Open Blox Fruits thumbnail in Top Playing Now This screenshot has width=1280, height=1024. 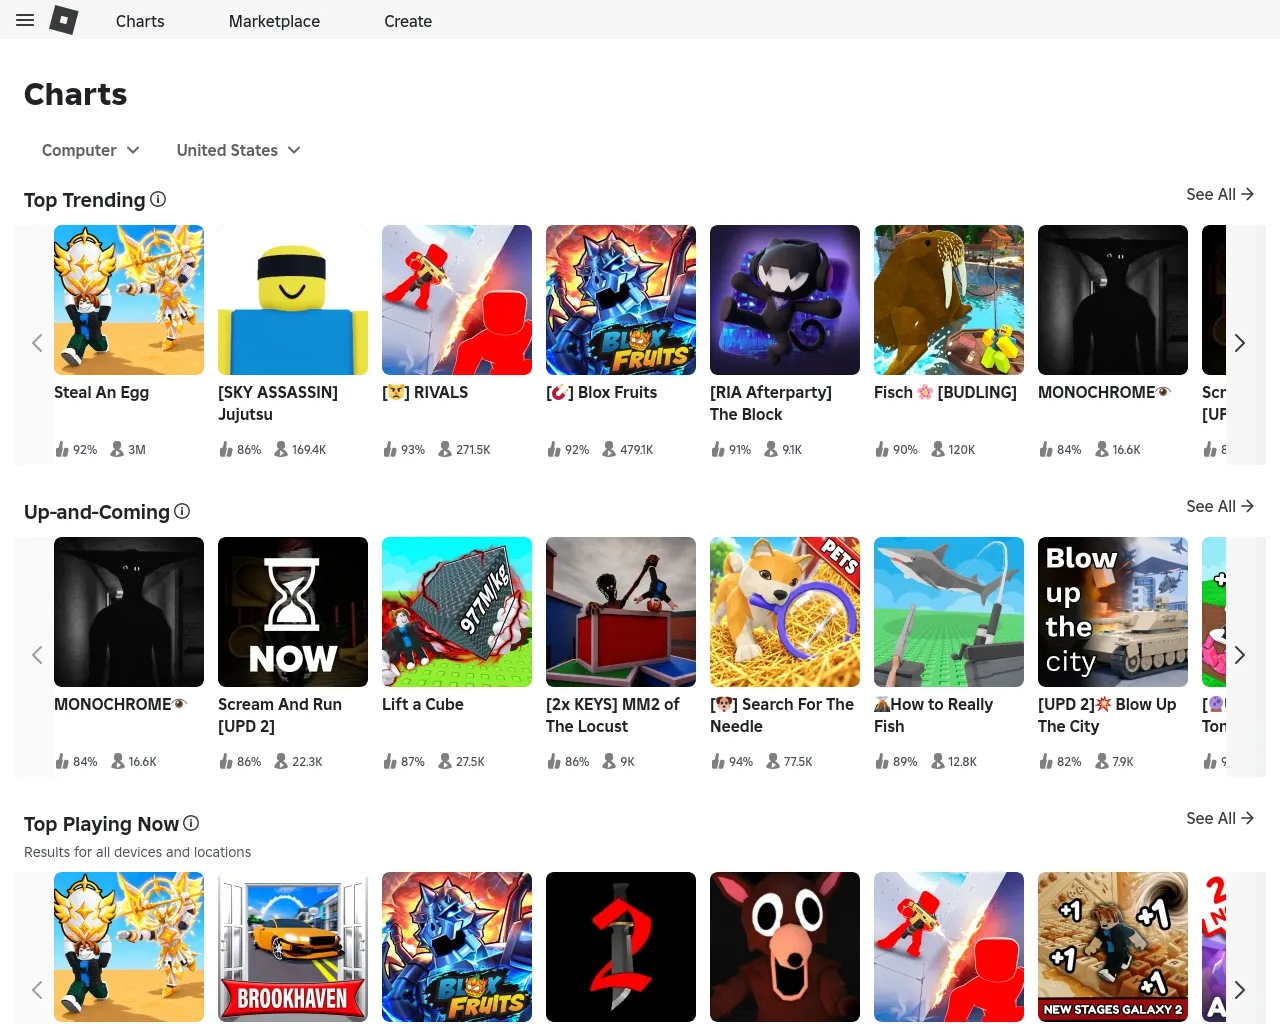(457, 947)
